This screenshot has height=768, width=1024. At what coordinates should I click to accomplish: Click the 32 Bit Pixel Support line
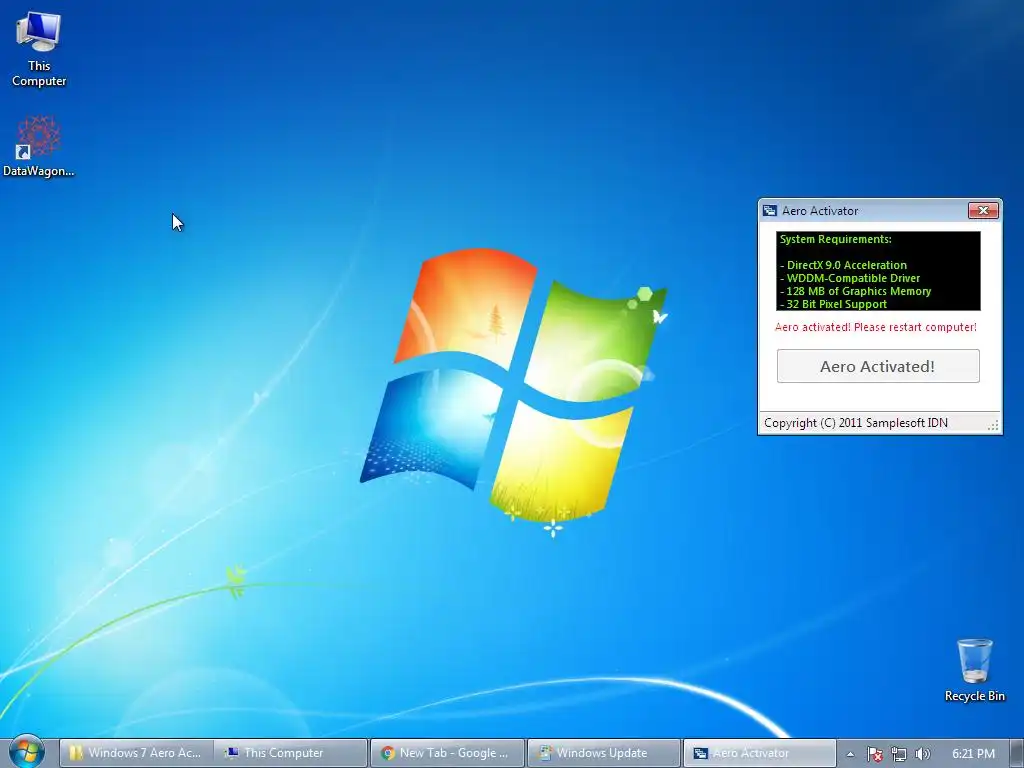(x=833, y=304)
